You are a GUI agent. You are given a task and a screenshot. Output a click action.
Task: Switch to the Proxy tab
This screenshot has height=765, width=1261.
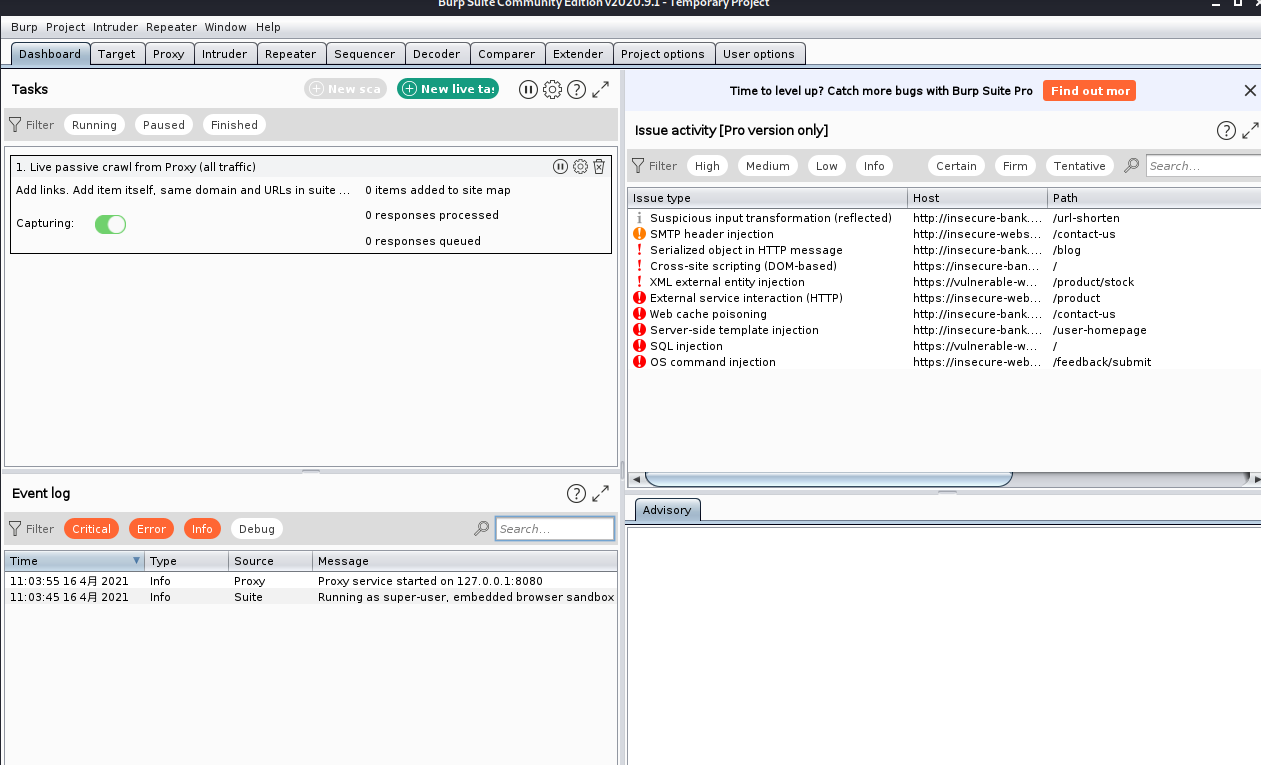169,54
